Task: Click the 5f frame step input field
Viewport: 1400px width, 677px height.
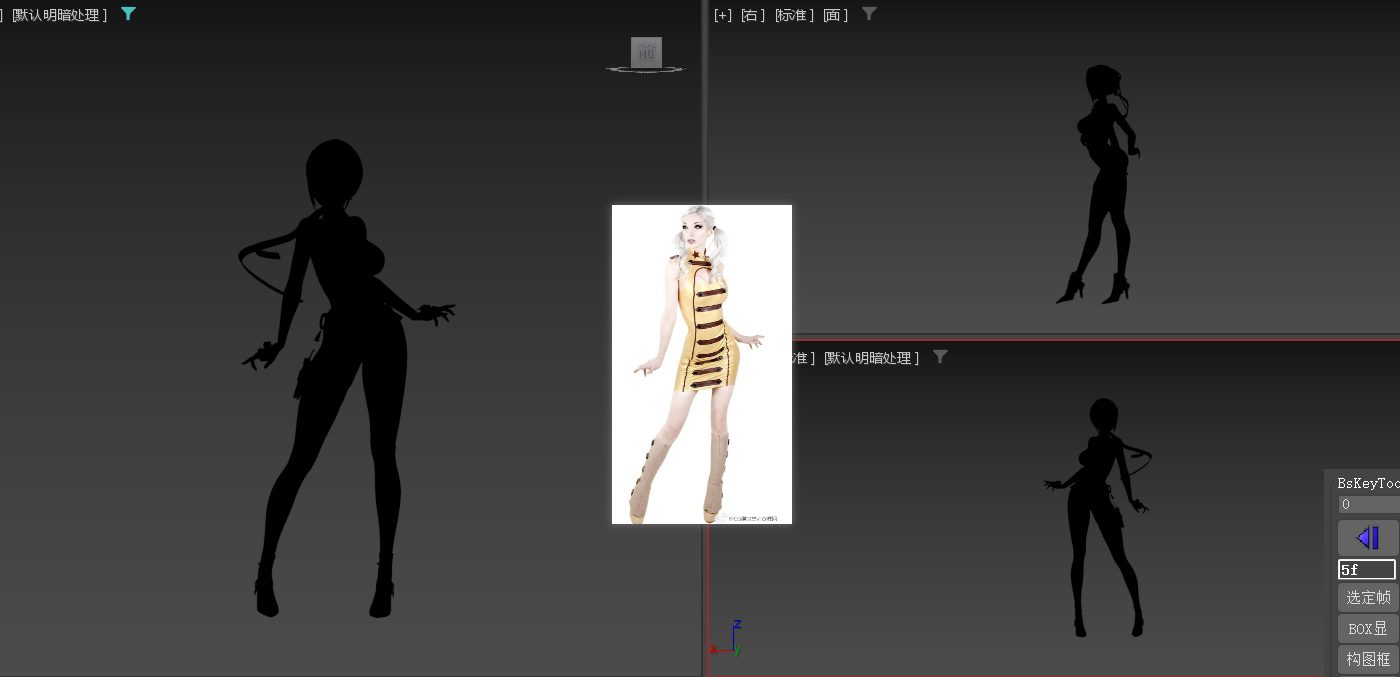Action: click(1366, 570)
